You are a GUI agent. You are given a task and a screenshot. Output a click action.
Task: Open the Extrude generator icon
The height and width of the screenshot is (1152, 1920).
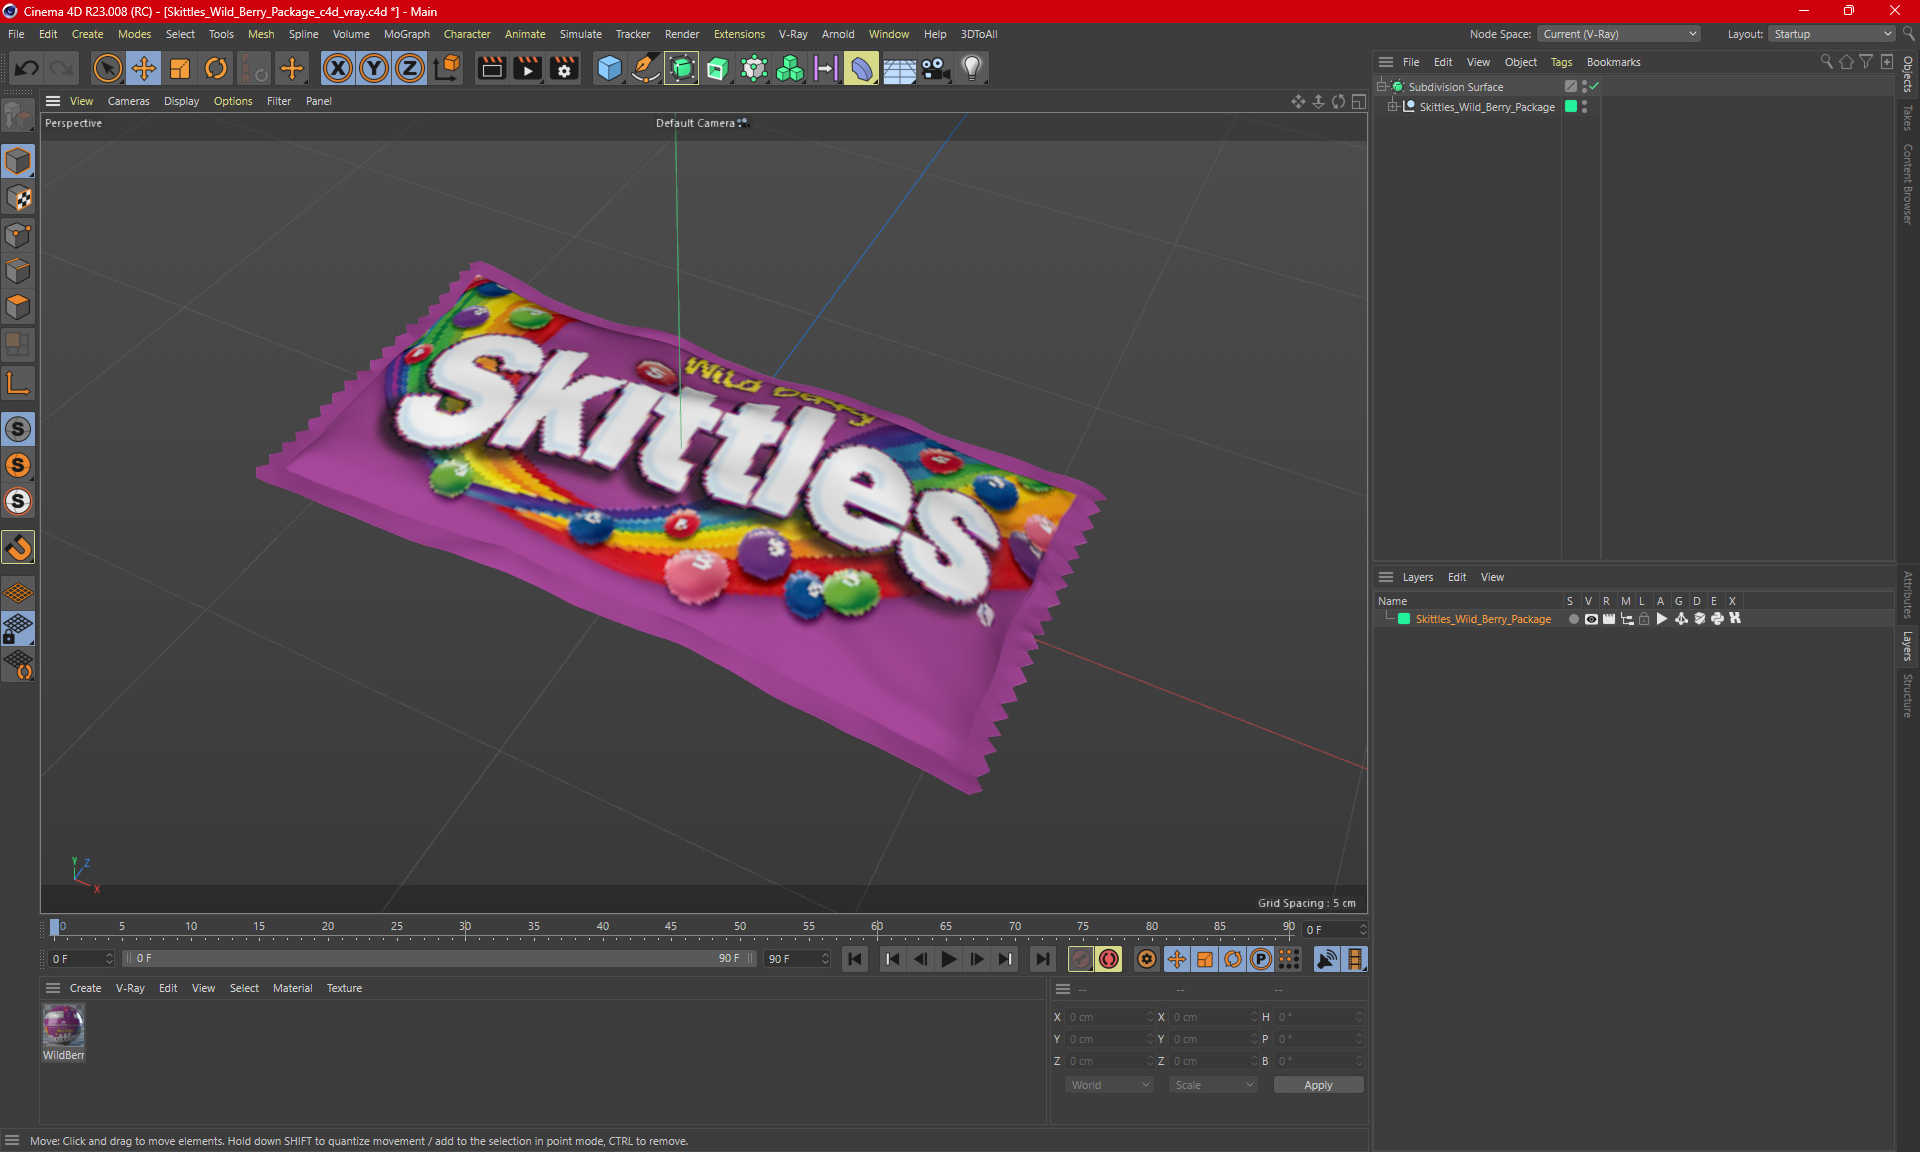coord(718,68)
